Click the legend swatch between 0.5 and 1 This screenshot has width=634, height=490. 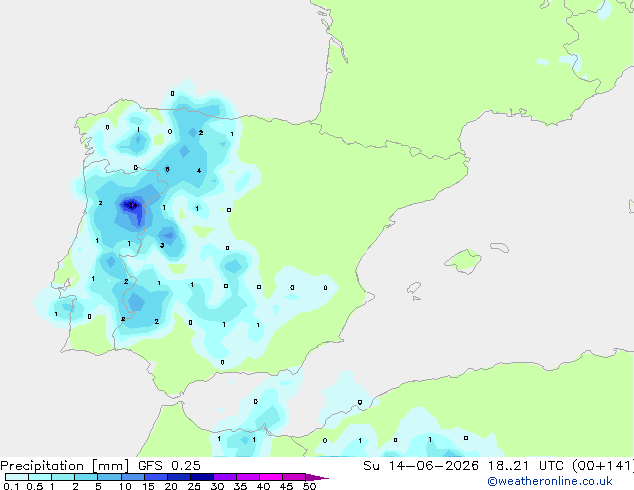click(40, 477)
